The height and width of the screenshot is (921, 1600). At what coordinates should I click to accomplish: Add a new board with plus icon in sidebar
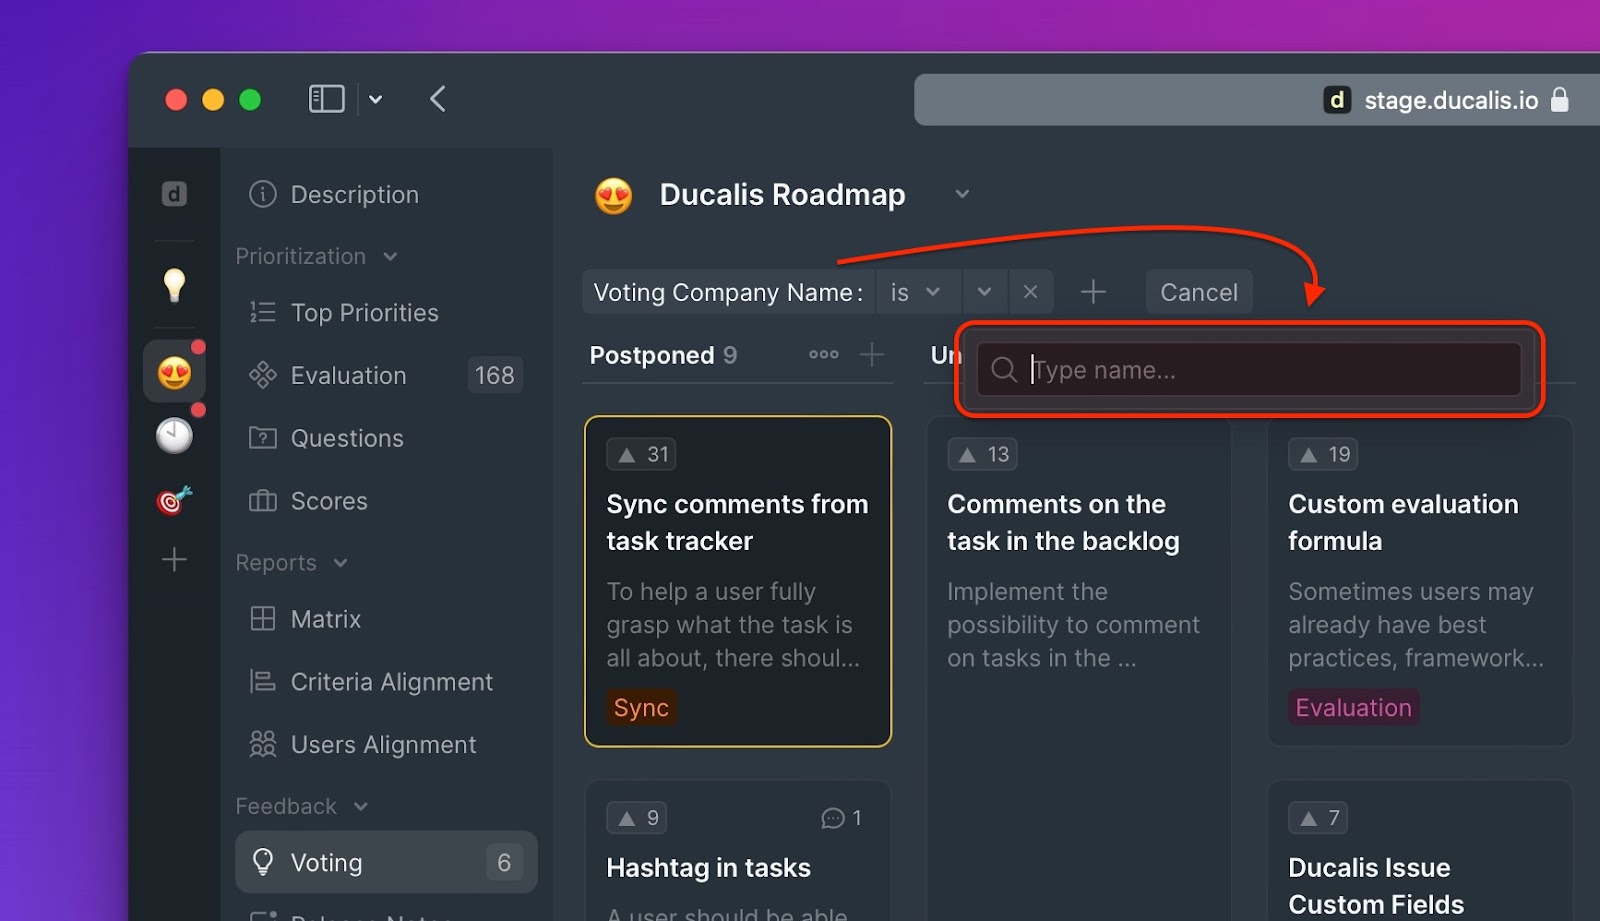pos(174,559)
